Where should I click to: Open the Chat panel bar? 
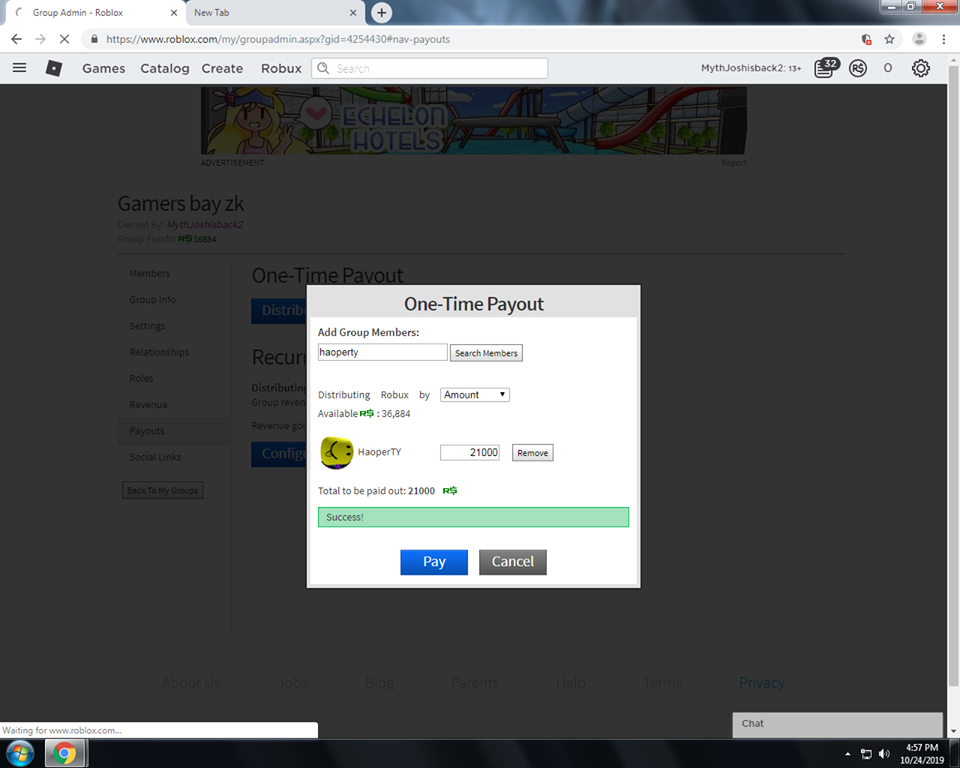click(x=837, y=724)
